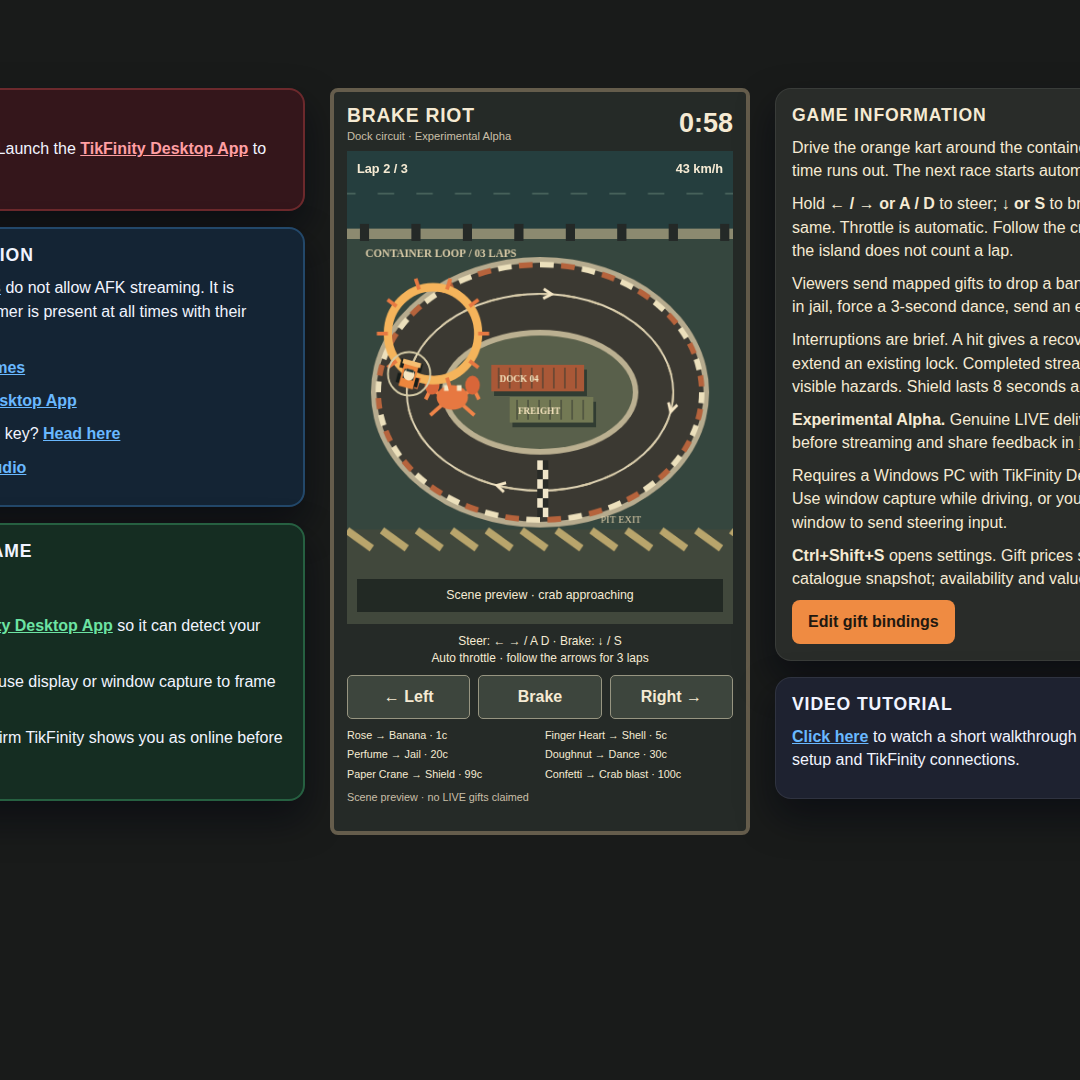Click the FREIGHT green container

pyautogui.click(x=552, y=411)
